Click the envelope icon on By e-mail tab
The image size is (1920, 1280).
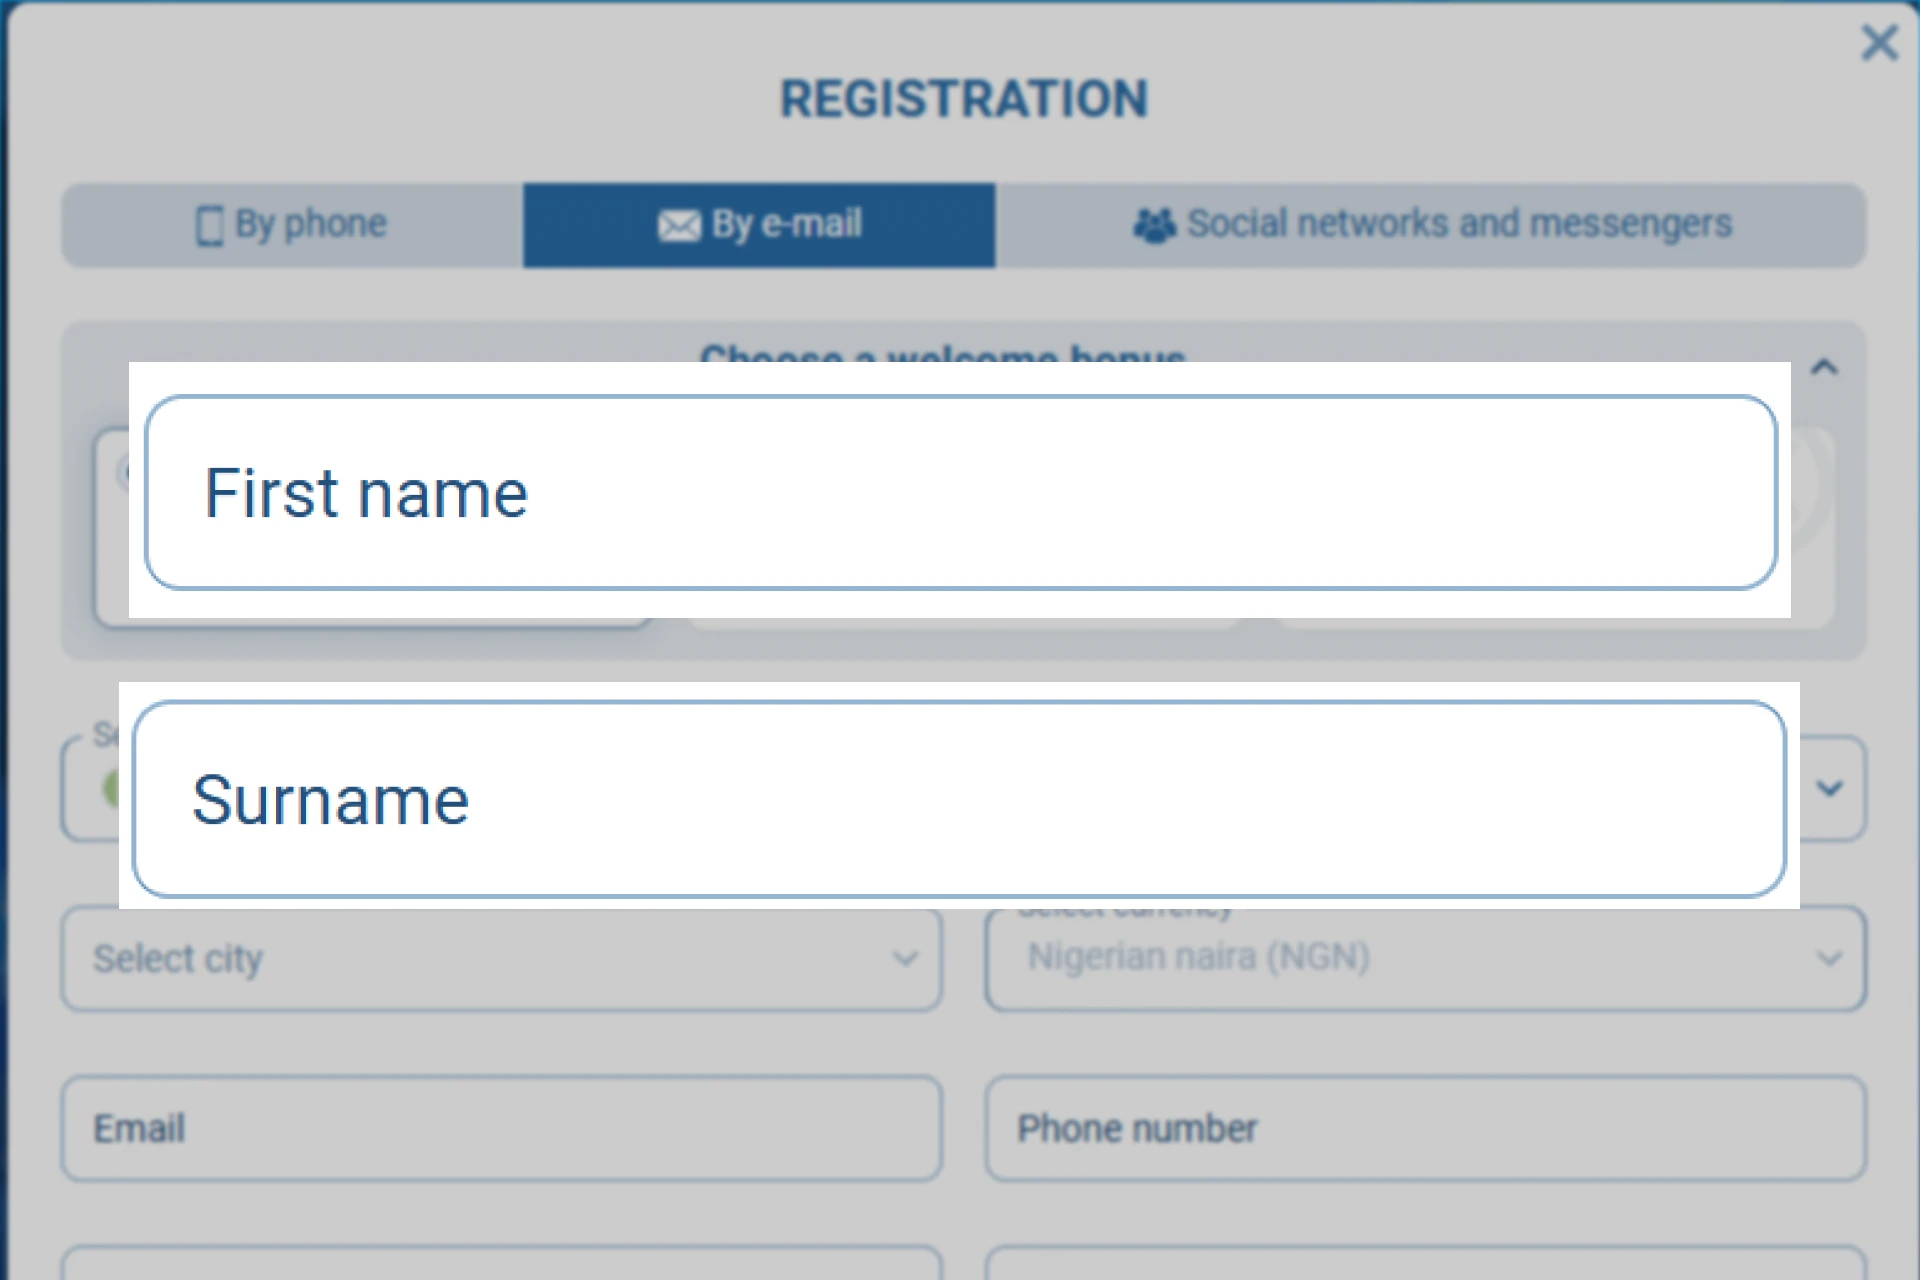click(678, 226)
